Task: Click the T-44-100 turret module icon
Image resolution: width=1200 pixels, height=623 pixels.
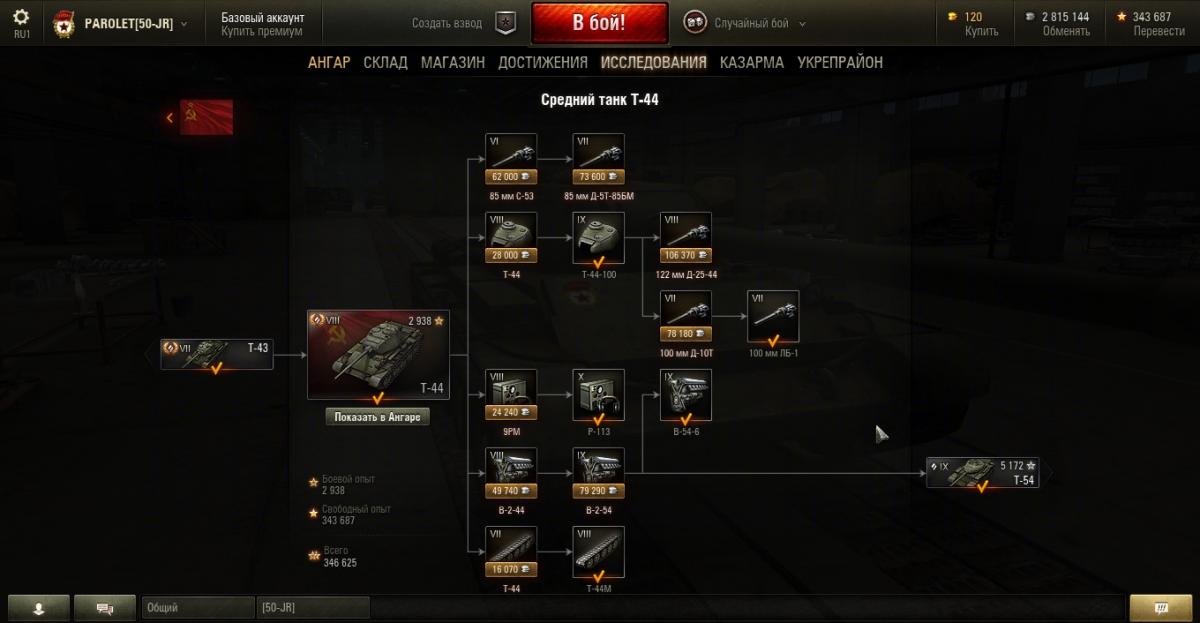Action: pos(599,238)
